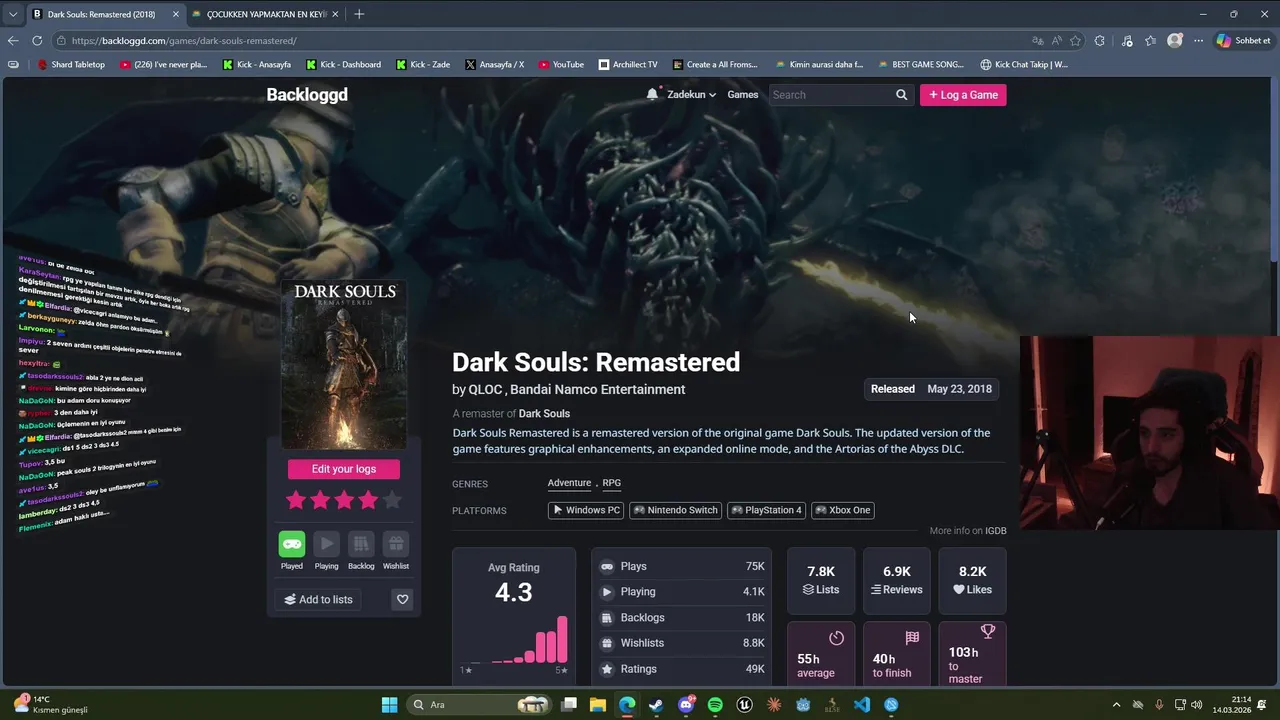Open the browser profile avatar
The height and width of the screenshot is (720, 1280).
pyautogui.click(x=1175, y=41)
